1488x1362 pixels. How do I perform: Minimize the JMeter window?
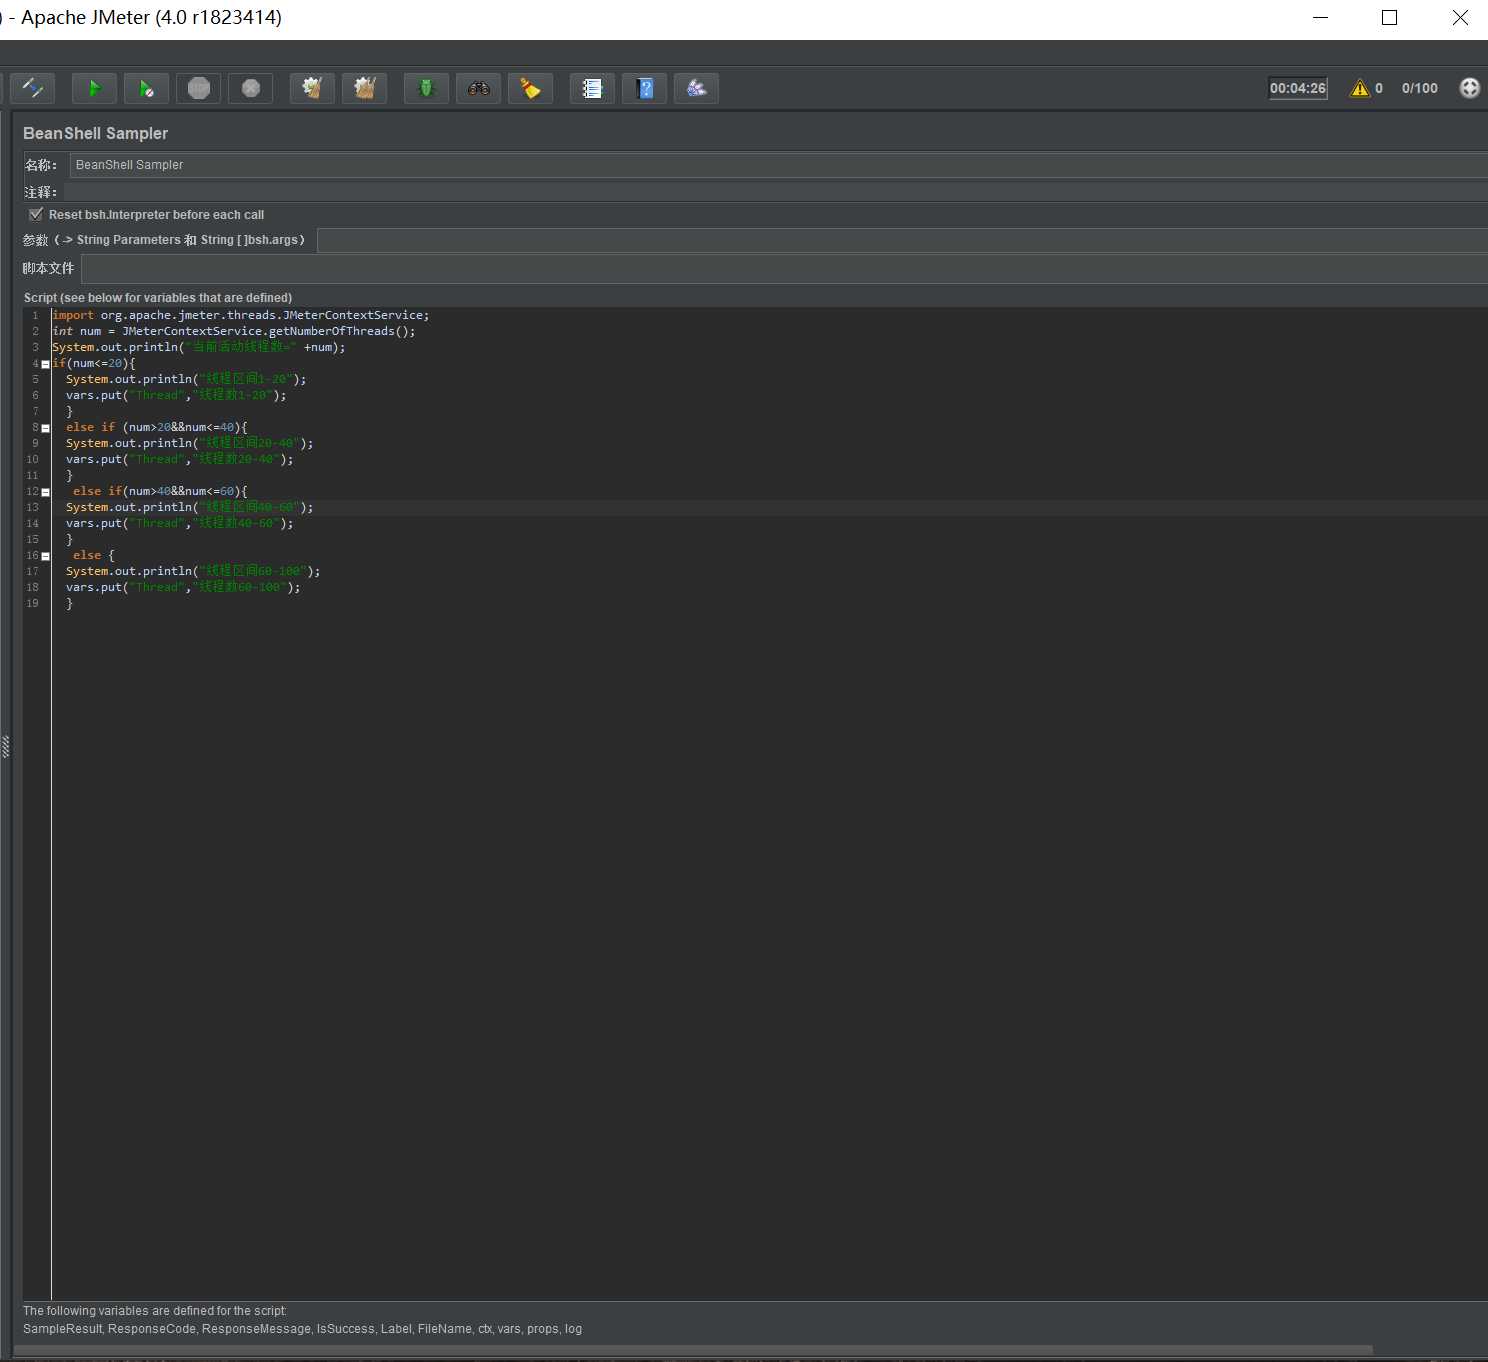(1320, 17)
